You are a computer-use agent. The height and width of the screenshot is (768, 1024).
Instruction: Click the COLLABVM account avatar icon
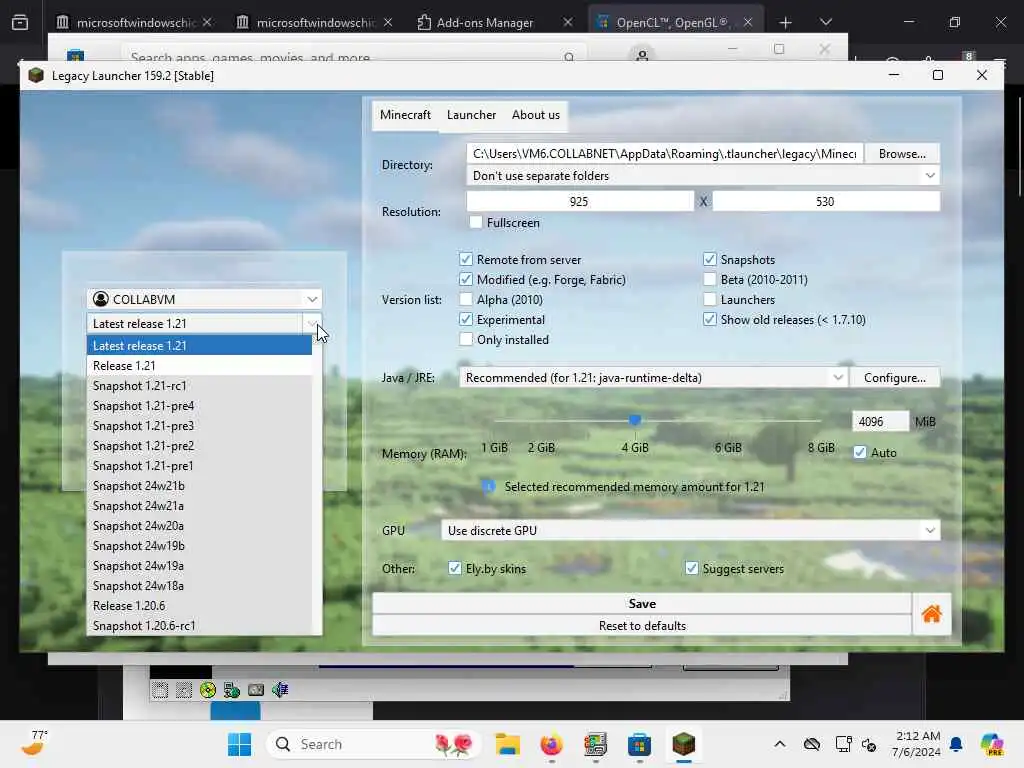click(x=101, y=299)
